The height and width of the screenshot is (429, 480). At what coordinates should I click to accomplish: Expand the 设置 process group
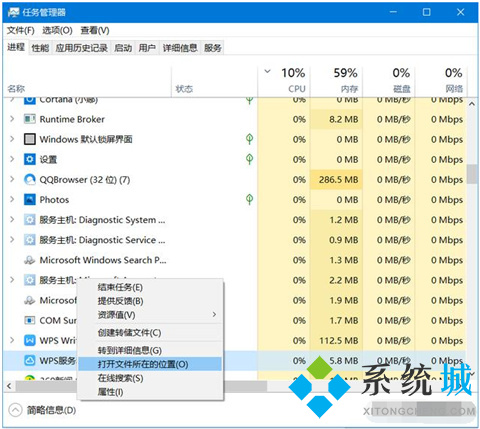[12, 159]
